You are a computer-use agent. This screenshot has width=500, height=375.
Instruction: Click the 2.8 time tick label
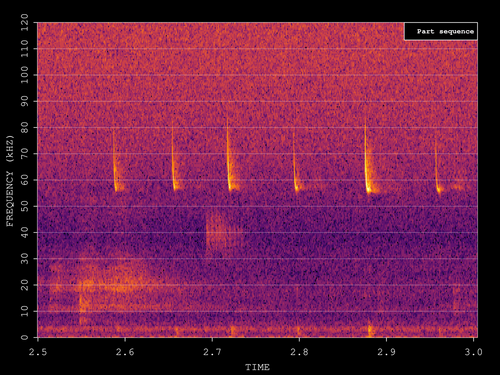(299, 352)
